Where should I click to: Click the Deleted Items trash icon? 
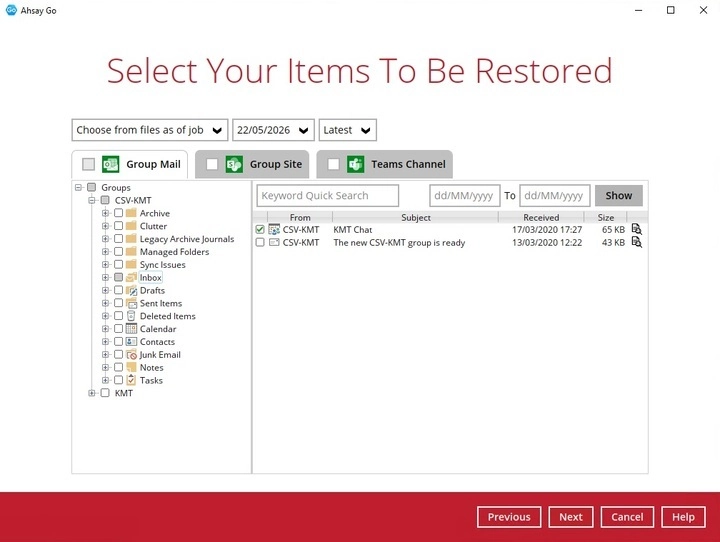pos(131,316)
